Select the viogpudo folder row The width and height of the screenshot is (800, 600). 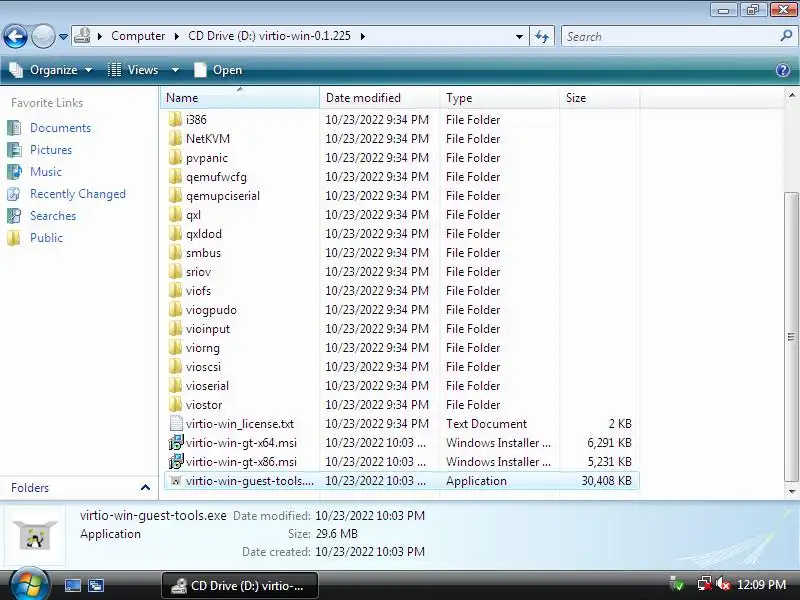click(402, 310)
